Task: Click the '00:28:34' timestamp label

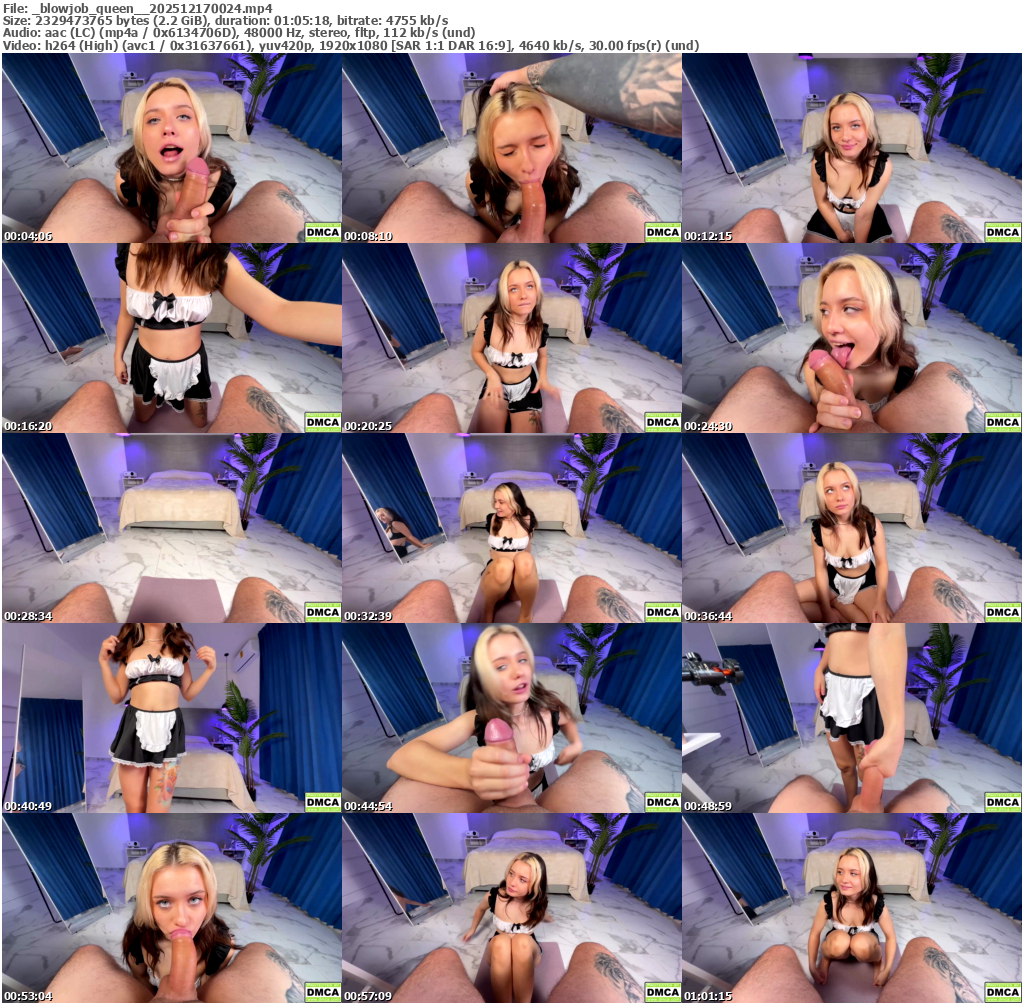Action: (x=28, y=616)
